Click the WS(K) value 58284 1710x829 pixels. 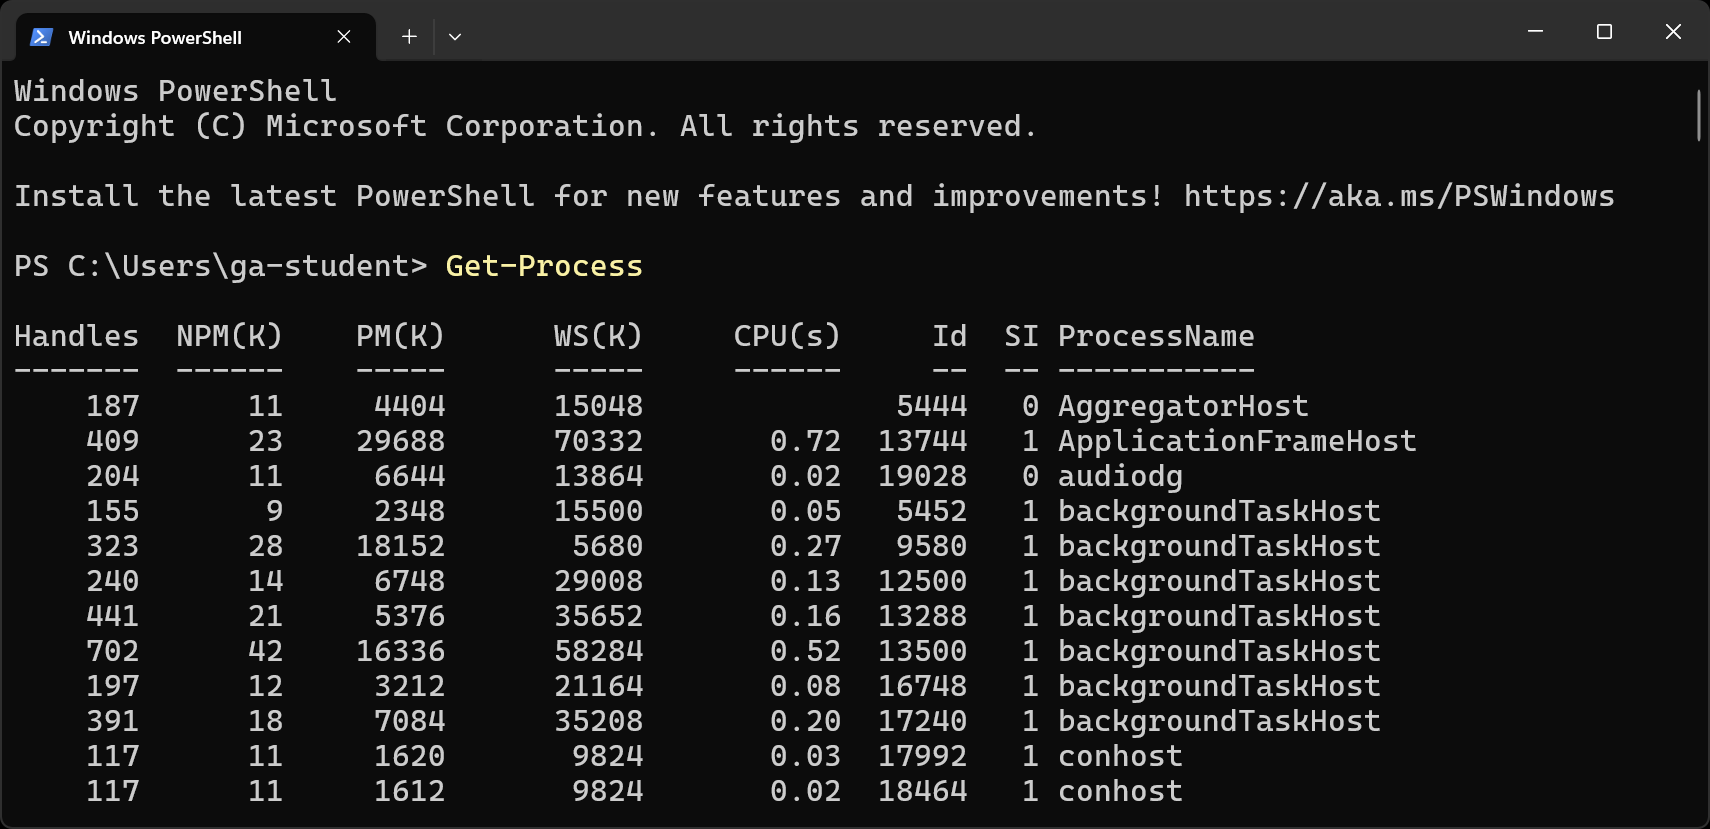click(598, 651)
